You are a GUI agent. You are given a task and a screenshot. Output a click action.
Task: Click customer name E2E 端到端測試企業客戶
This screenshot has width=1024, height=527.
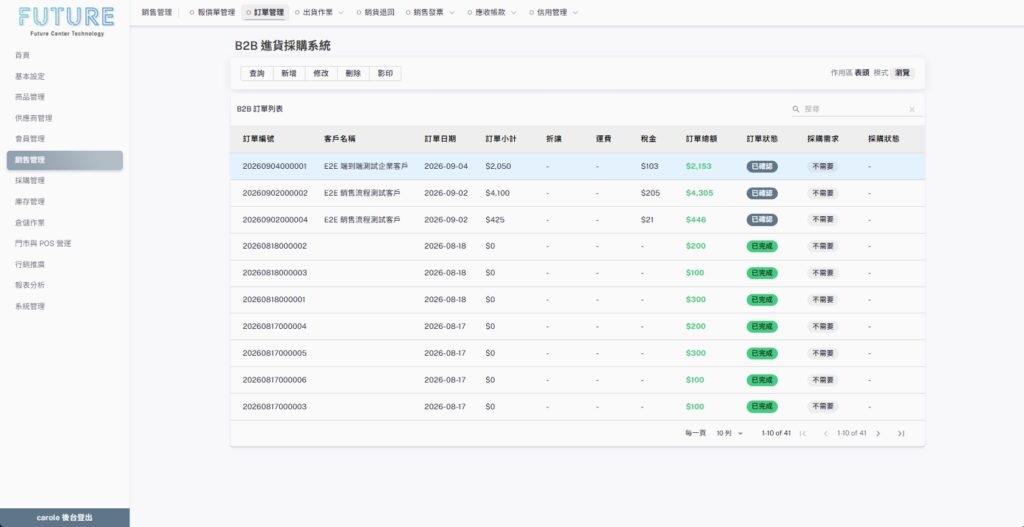(366, 167)
